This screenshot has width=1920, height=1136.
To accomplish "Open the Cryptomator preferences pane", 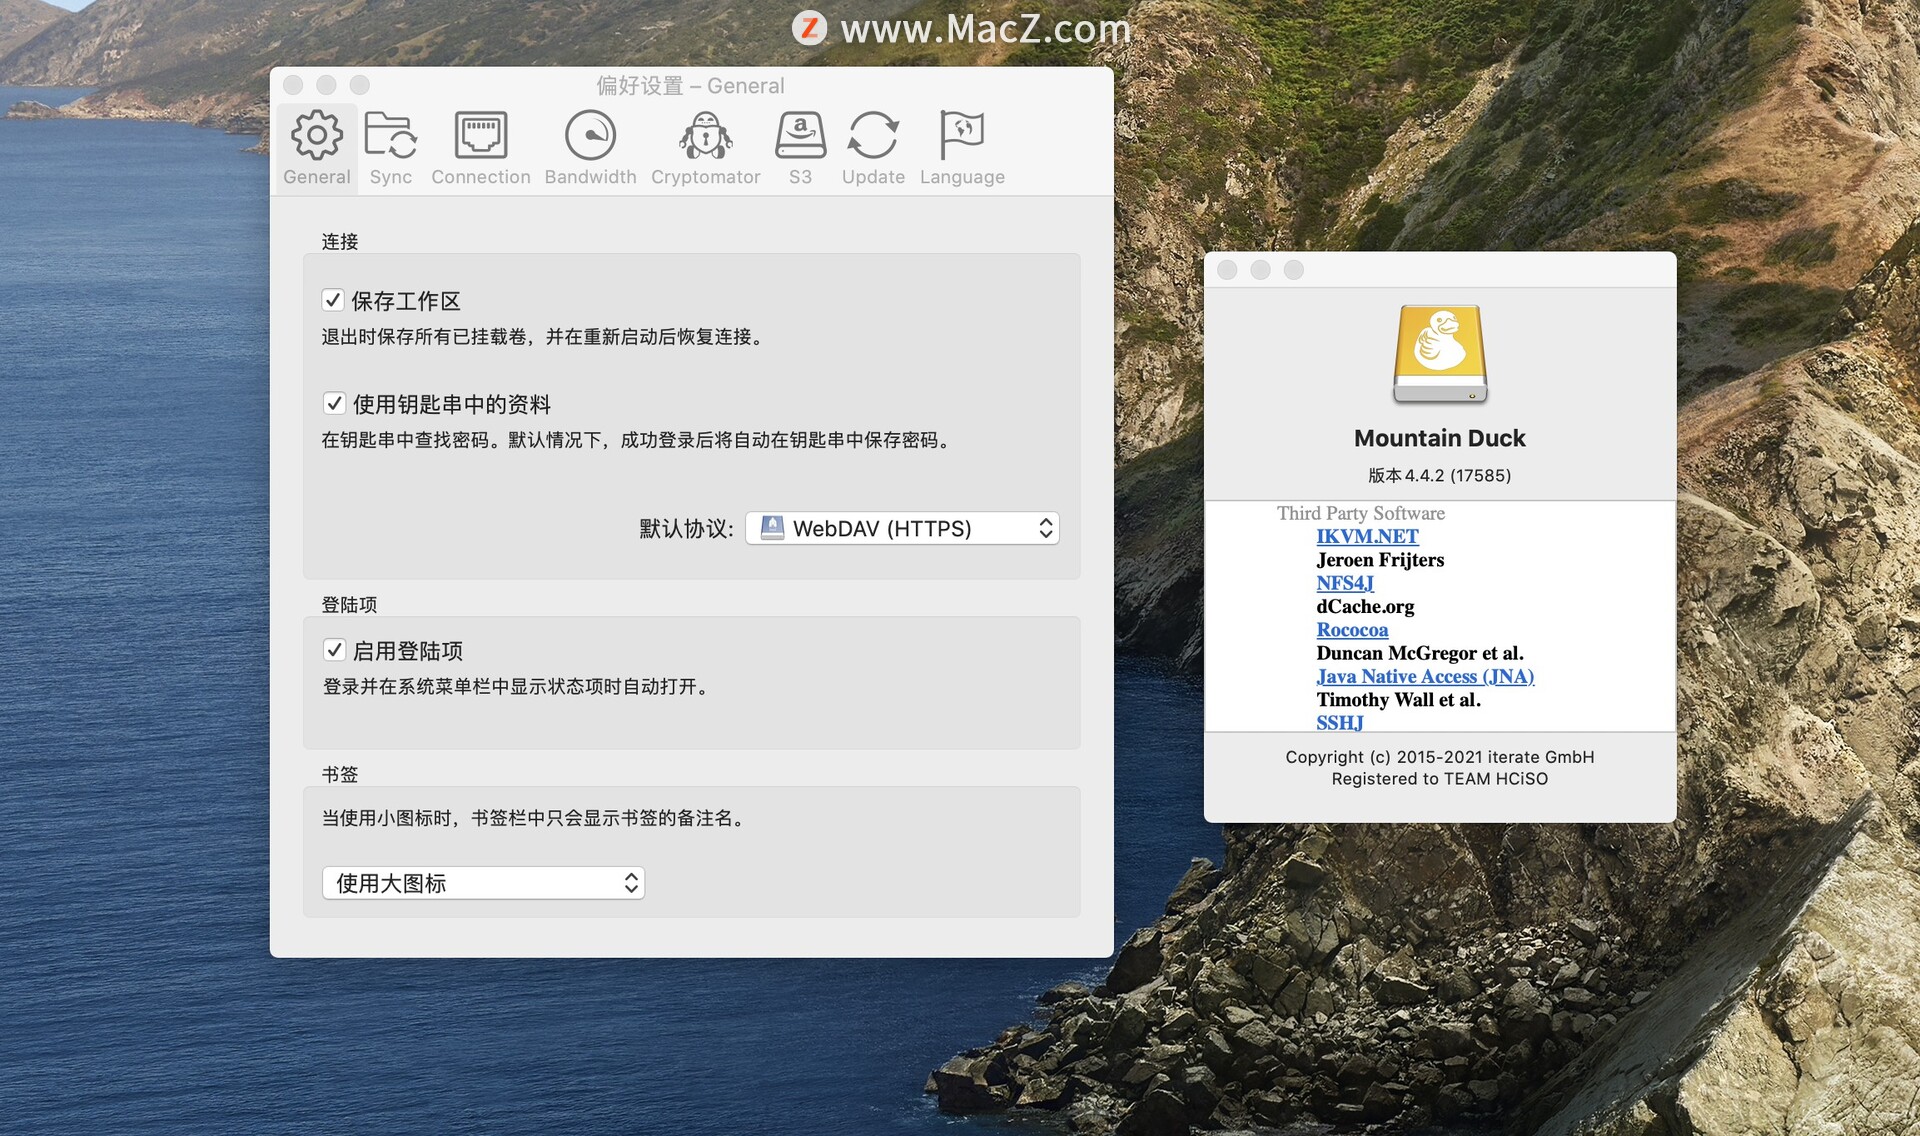I will click(706, 148).
